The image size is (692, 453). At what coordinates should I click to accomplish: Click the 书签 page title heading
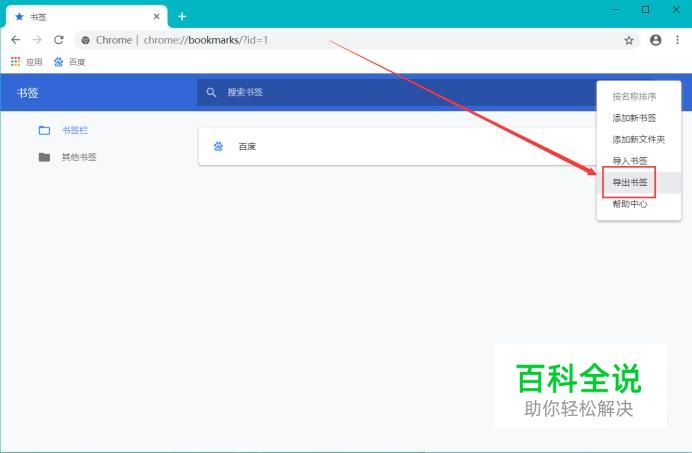point(28,93)
